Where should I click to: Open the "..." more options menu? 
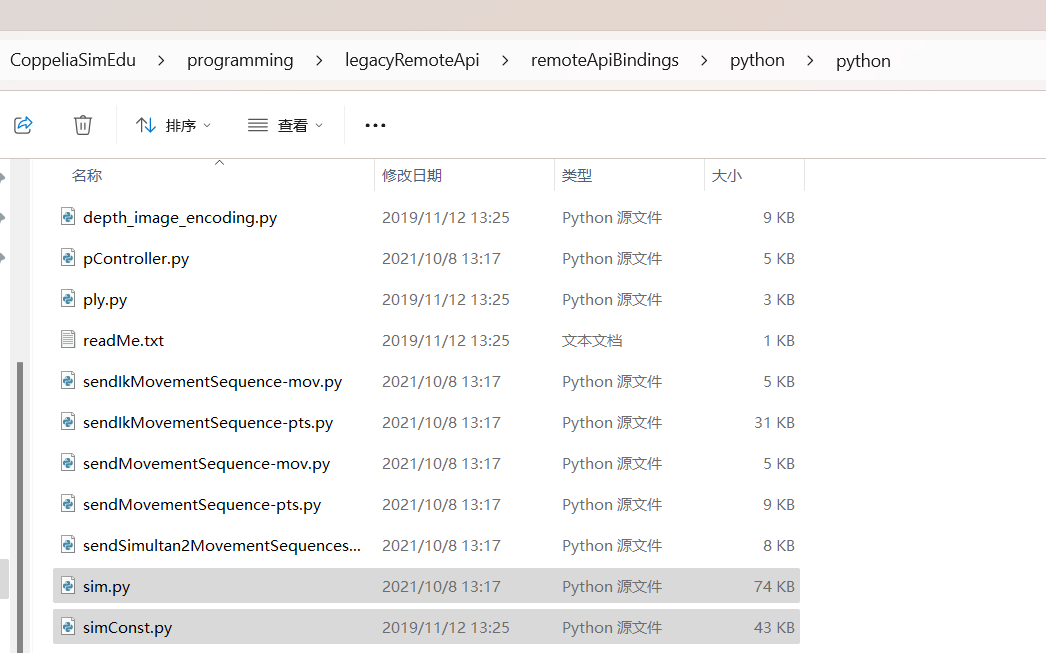click(375, 124)
